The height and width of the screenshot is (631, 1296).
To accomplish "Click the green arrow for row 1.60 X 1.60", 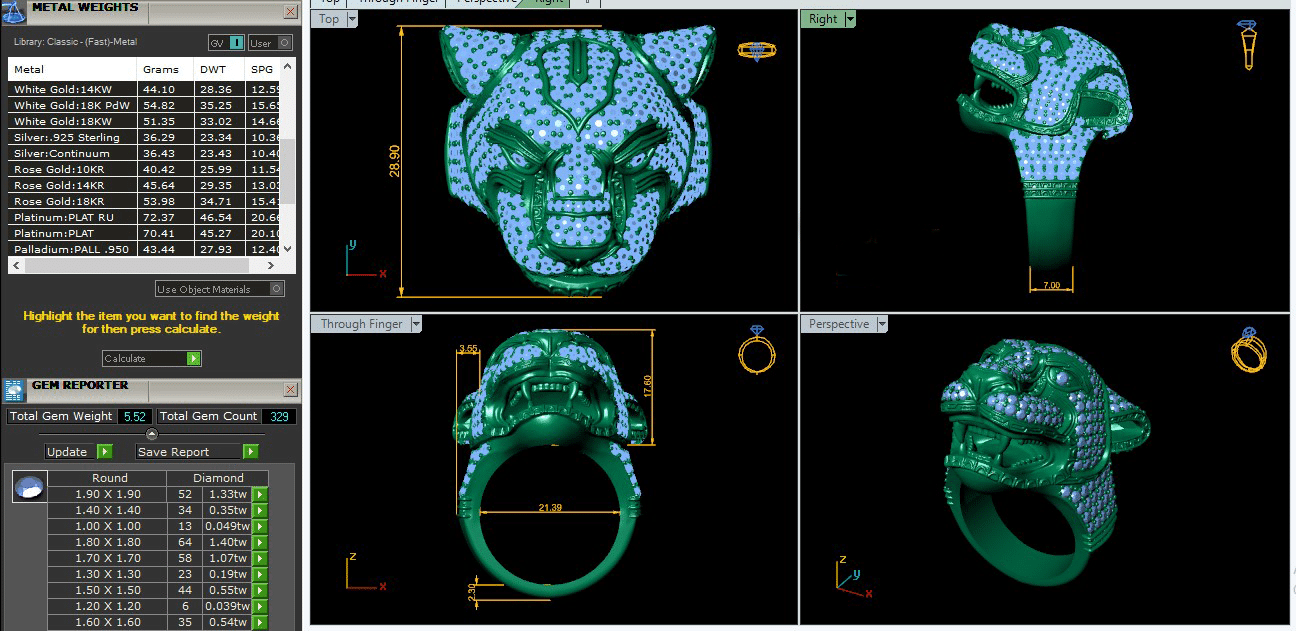I will point(260,622).
